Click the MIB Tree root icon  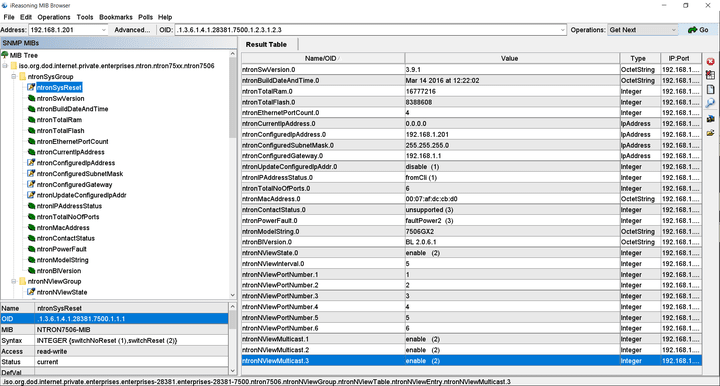(x=5, y=55)
